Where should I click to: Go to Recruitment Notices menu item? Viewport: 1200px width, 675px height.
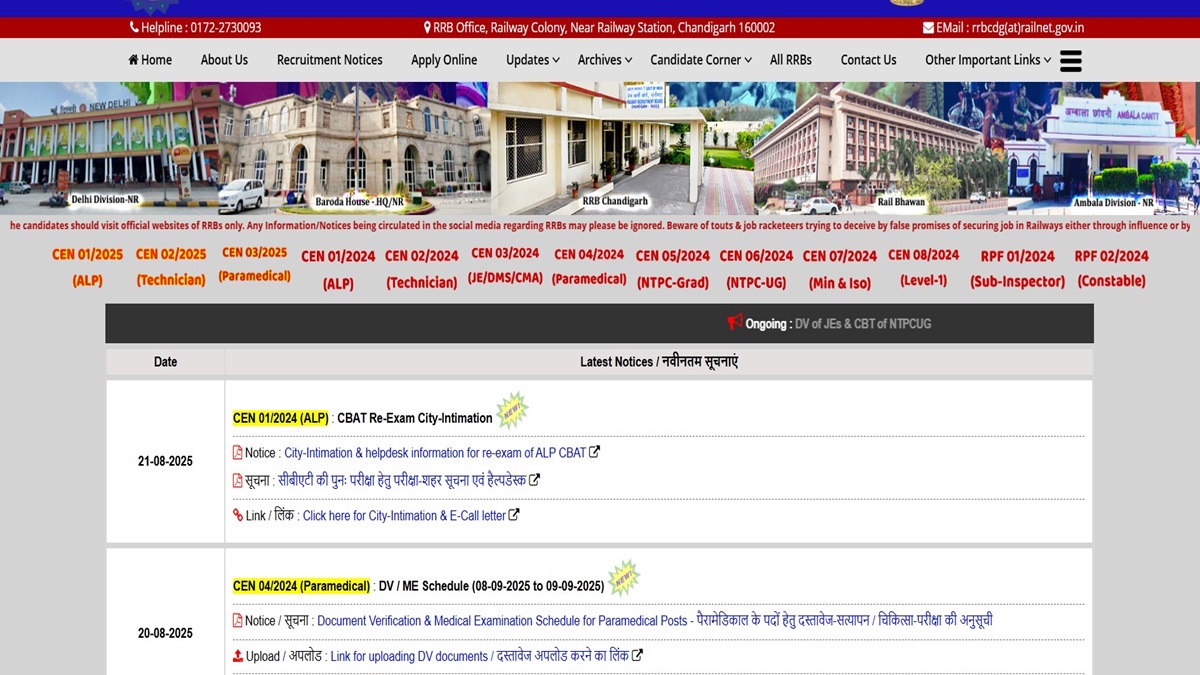click(x=329, y=60)
